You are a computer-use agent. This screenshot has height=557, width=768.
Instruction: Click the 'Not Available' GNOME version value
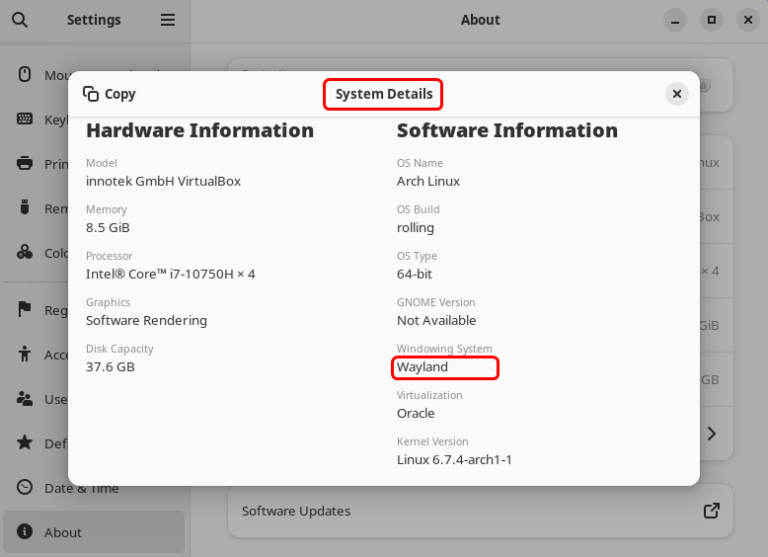point(436,320)
